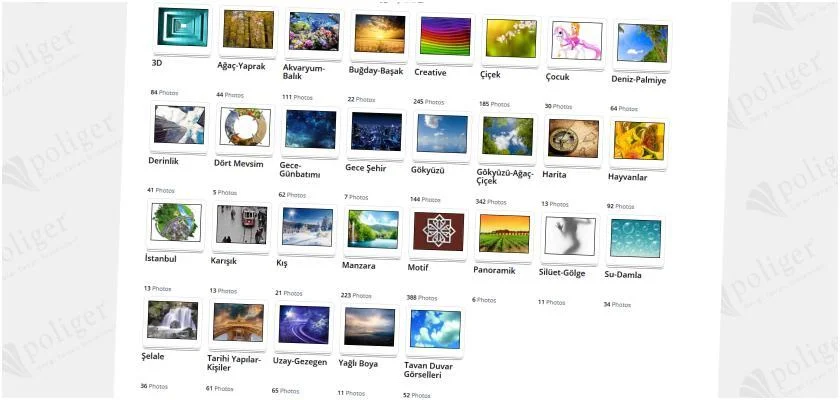Click the "Motif" album title
Viewport: 840px width, 400px height.
(x=418, y=268)
